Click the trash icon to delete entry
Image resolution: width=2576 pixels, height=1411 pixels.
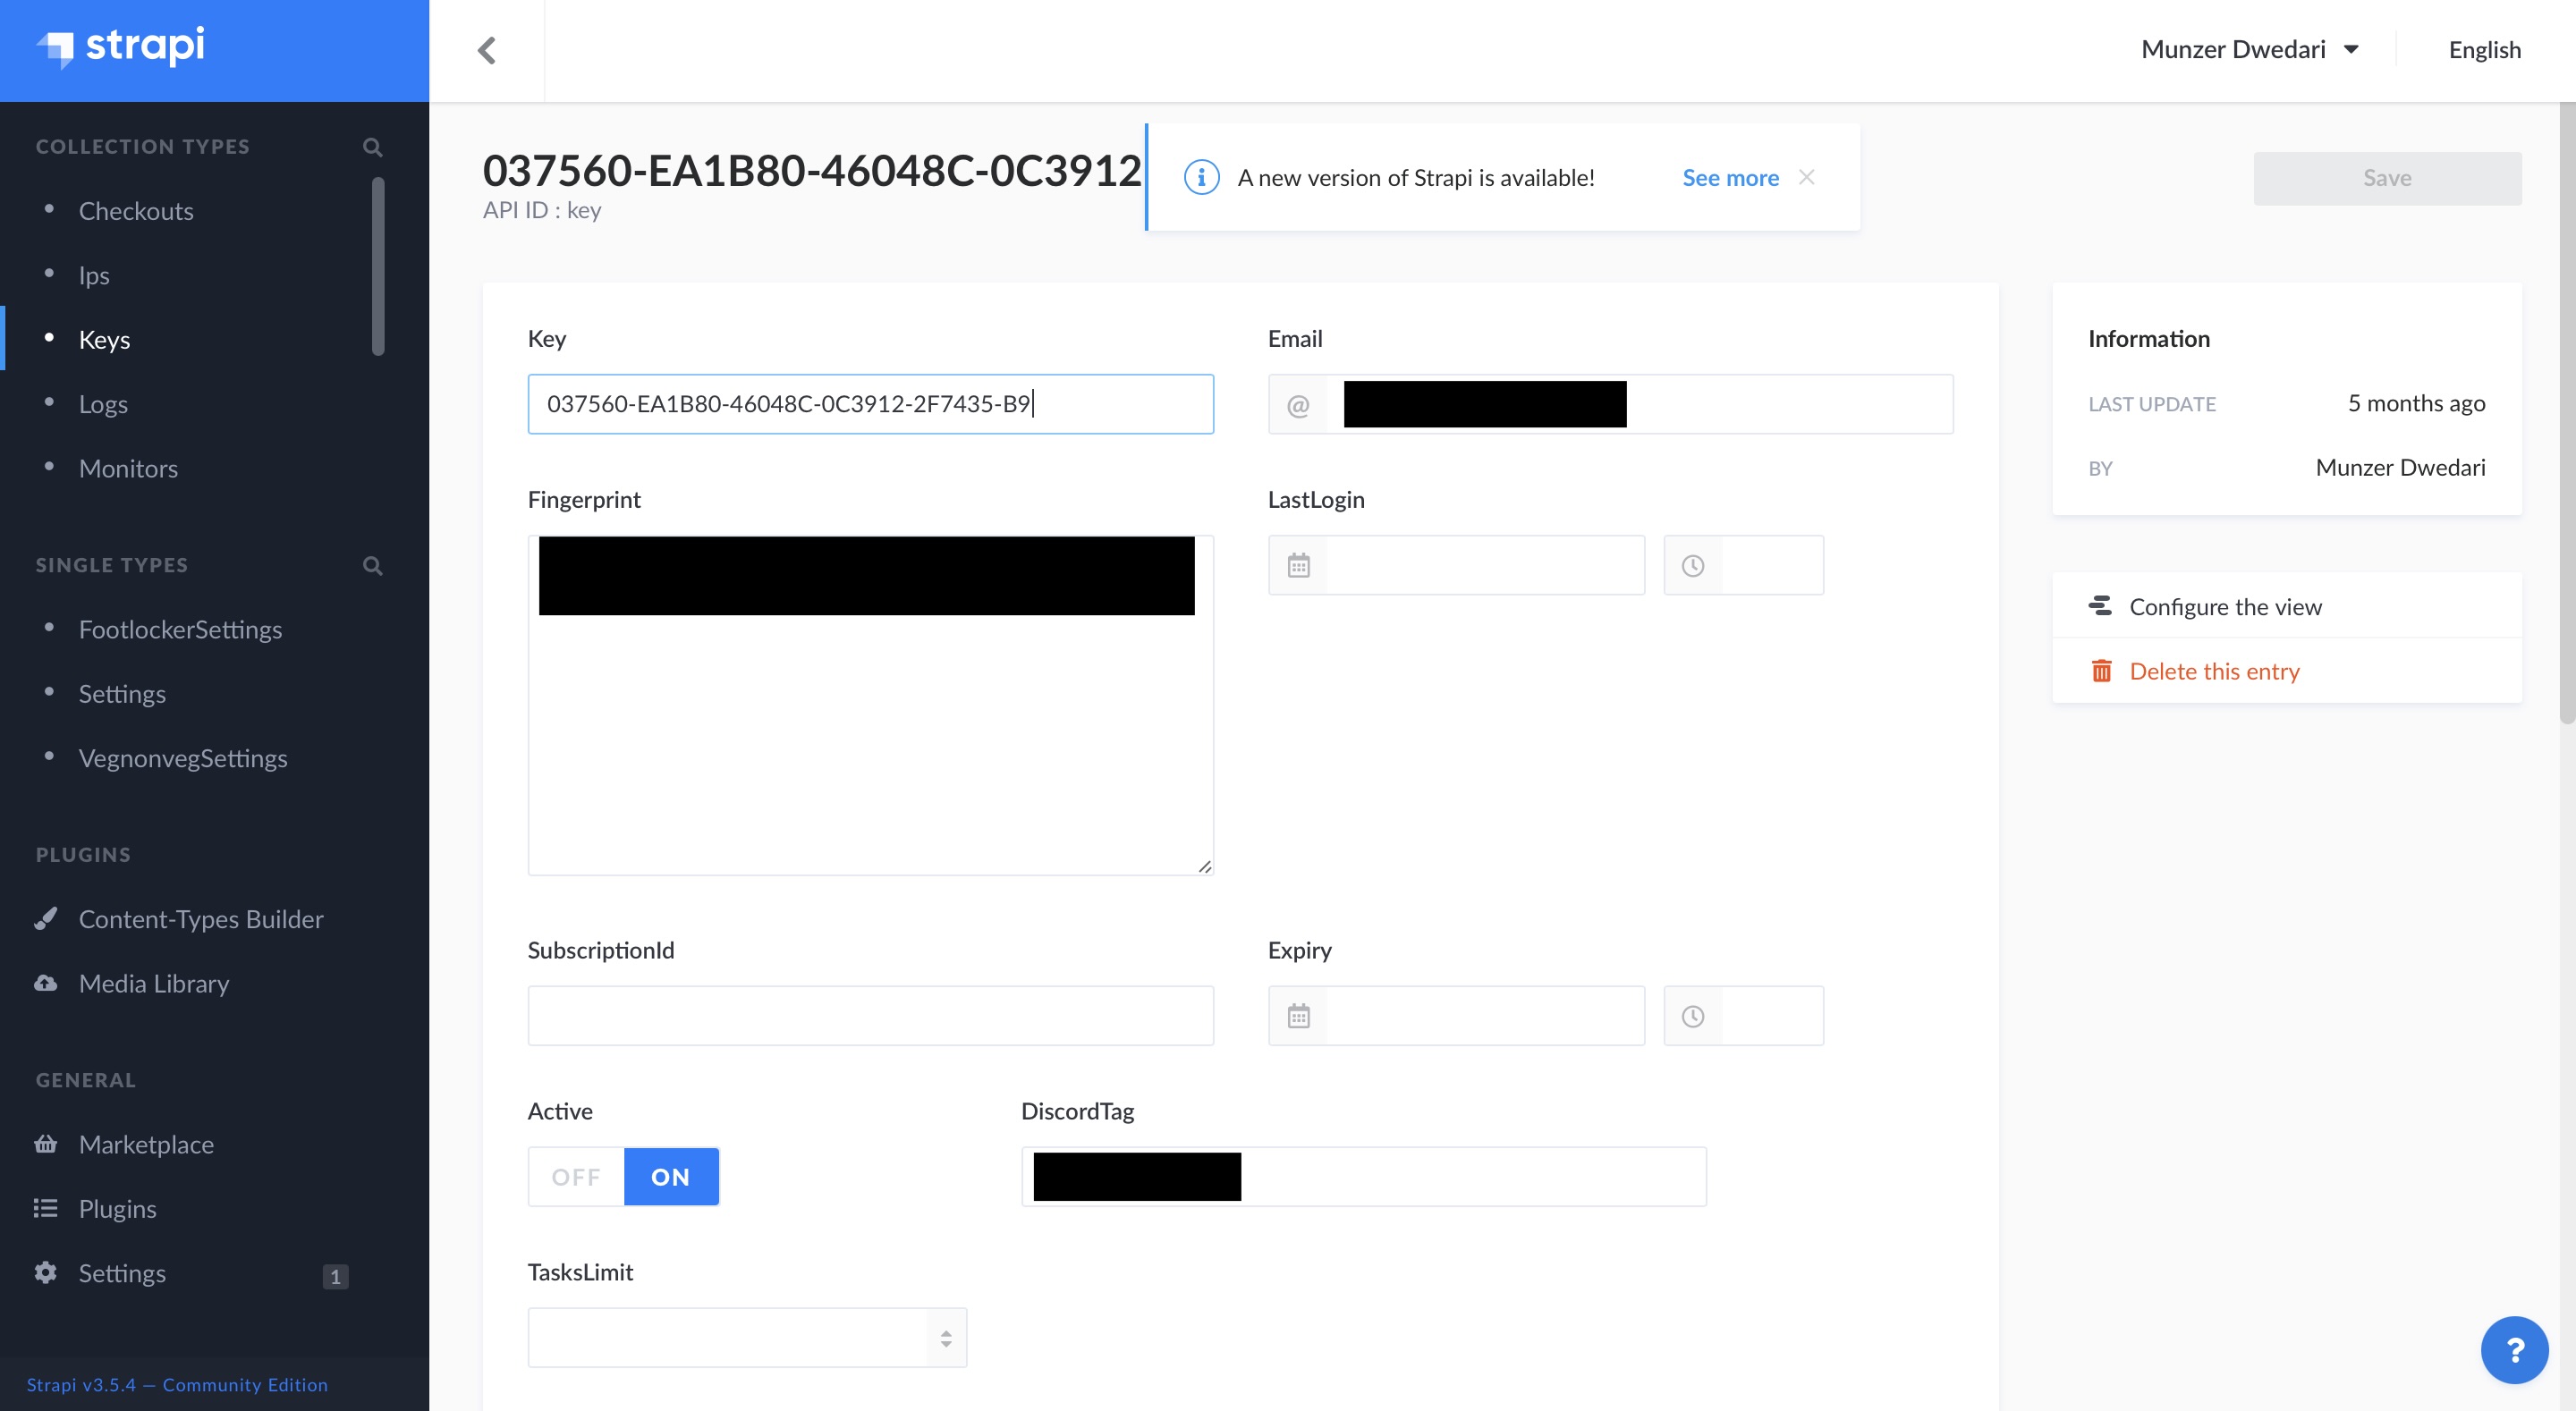coord(2101,671)
